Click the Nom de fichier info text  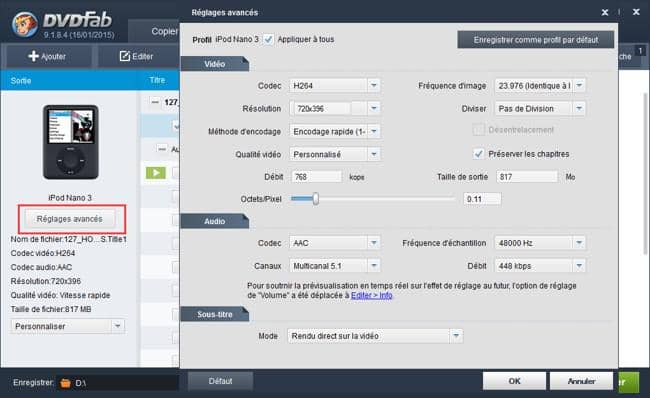[68, 239]
